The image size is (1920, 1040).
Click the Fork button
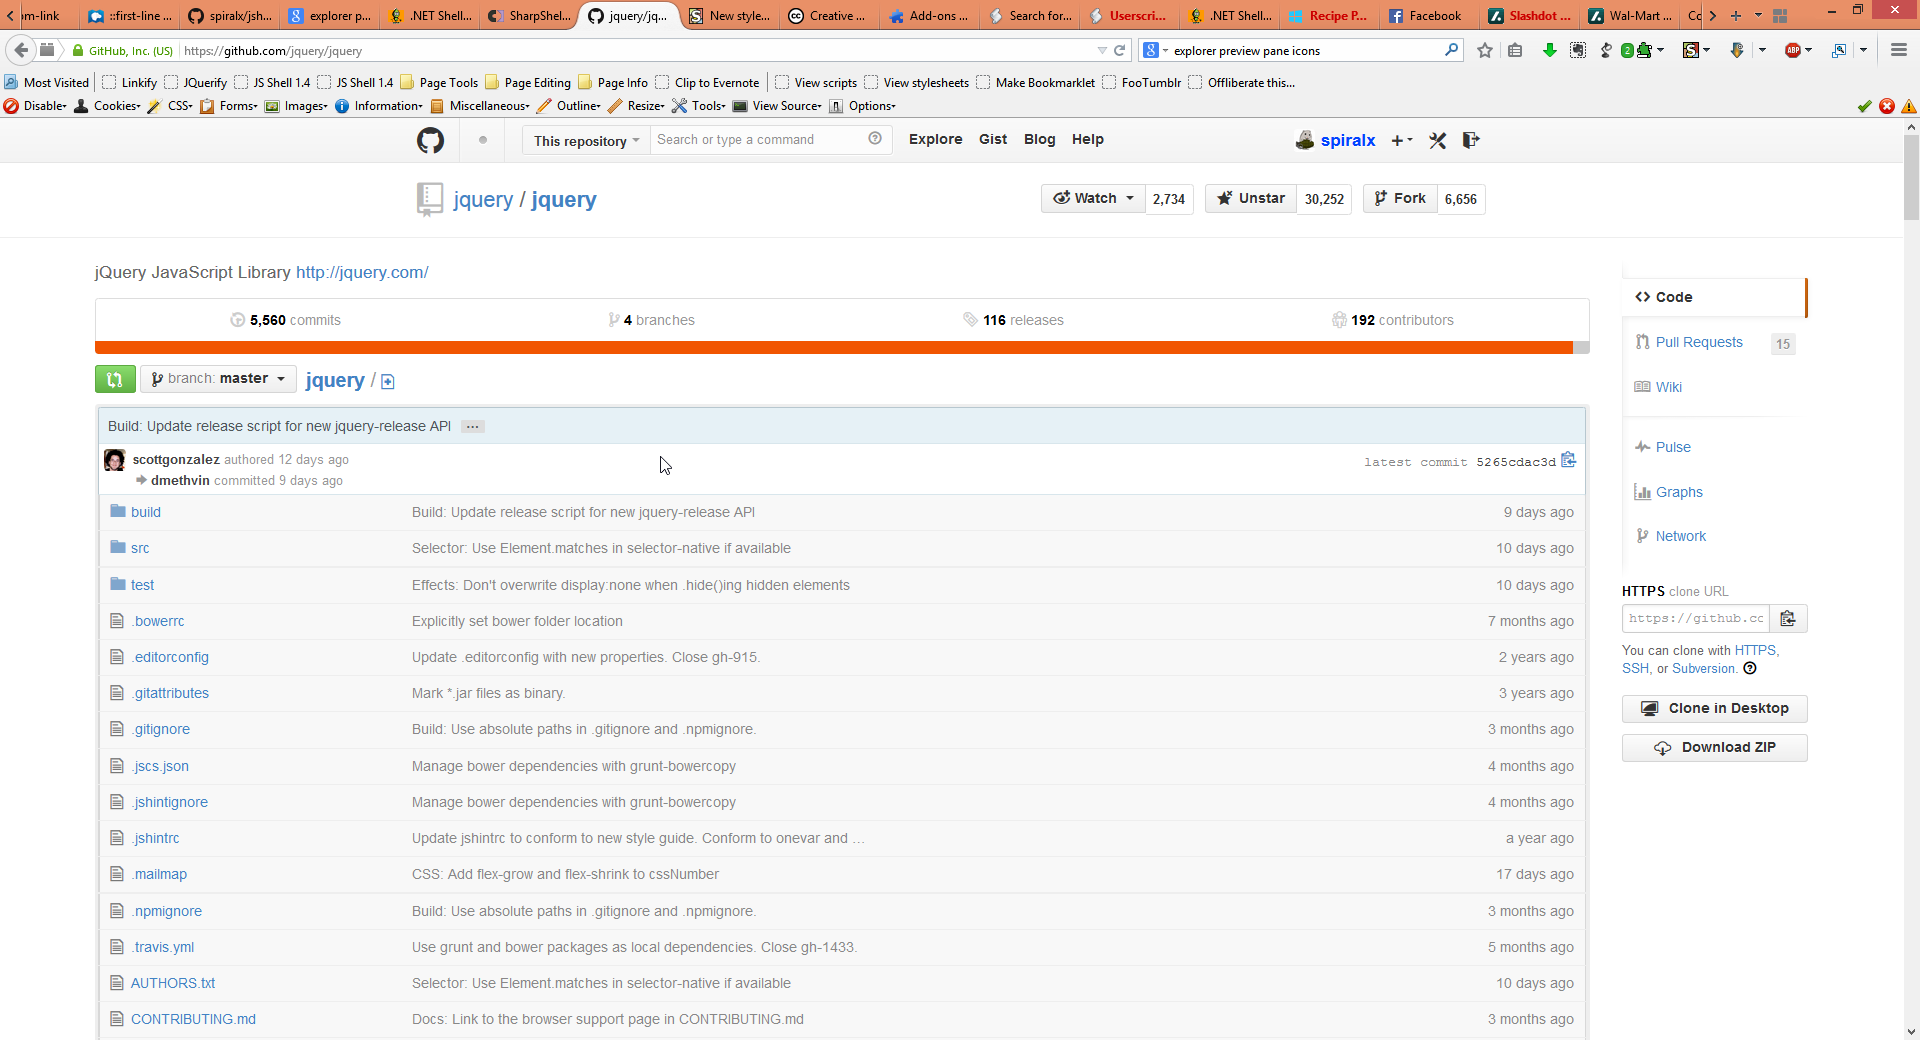pyautogui.click(x=1400, y=199)
